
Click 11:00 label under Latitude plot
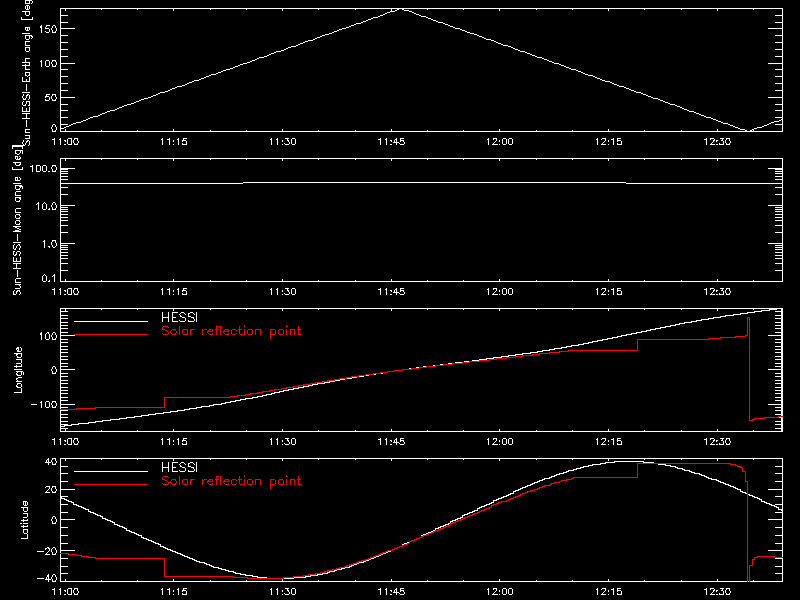[65, 592]
